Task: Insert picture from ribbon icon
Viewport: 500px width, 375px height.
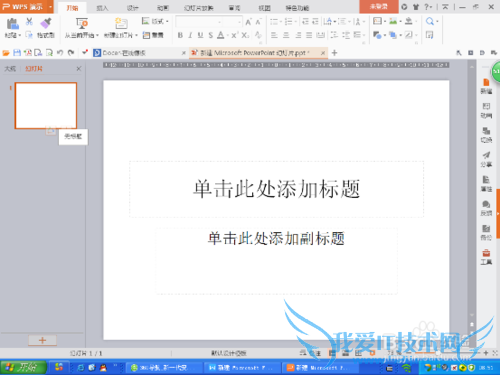Action: point(393,22)
